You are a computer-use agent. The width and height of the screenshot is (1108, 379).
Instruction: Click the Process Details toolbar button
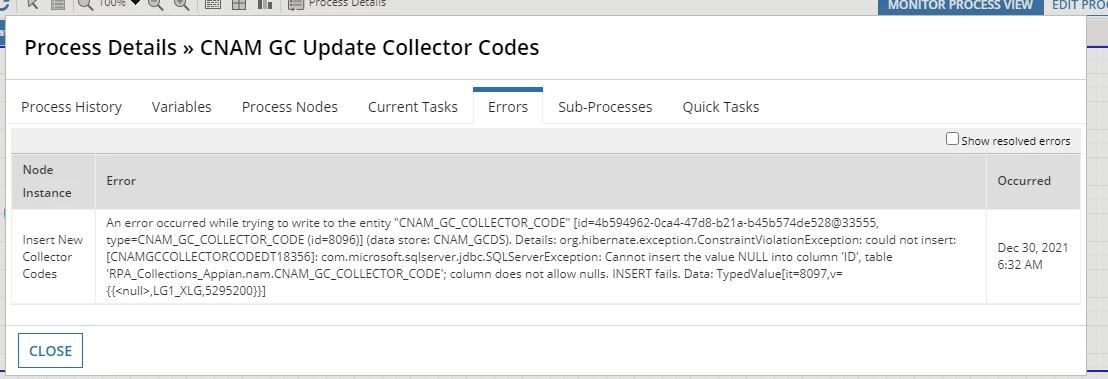(338, 4)
